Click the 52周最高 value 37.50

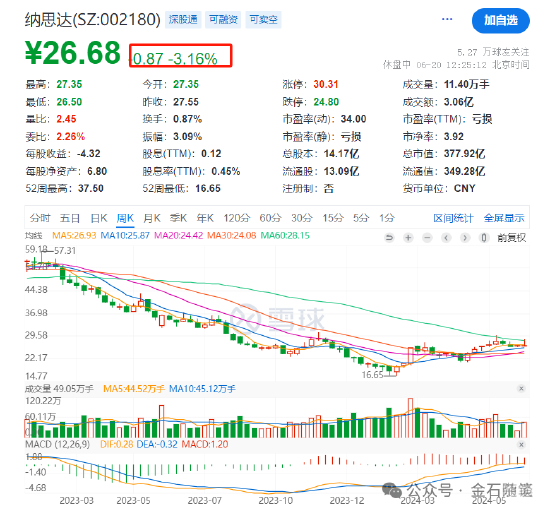(91, 188)
